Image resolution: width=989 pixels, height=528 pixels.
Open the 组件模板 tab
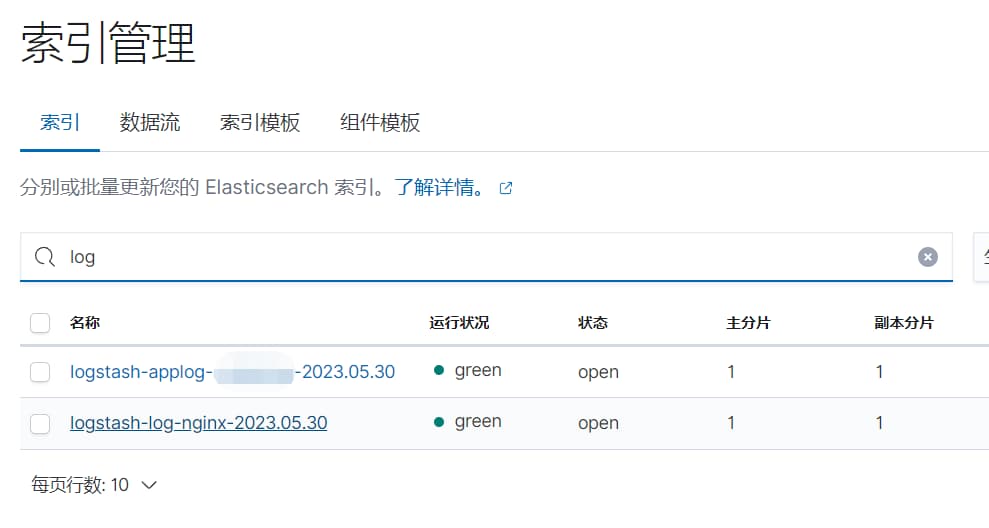pyautogui.click(x=380, y=122)
